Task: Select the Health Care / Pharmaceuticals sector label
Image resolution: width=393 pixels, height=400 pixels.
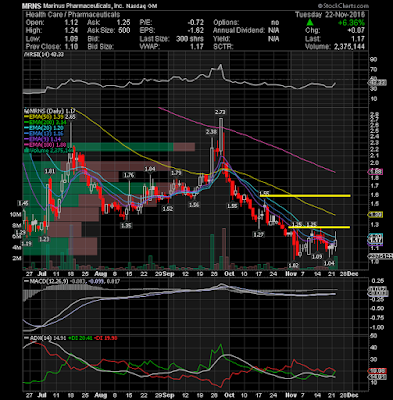Action: [x=72, y=15]
